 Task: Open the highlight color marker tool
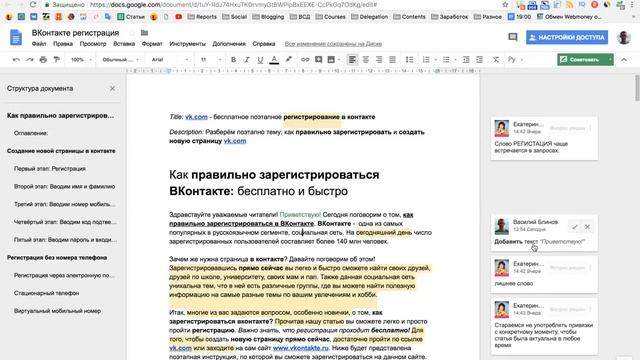pyautogui.click(x=289, y=60)
